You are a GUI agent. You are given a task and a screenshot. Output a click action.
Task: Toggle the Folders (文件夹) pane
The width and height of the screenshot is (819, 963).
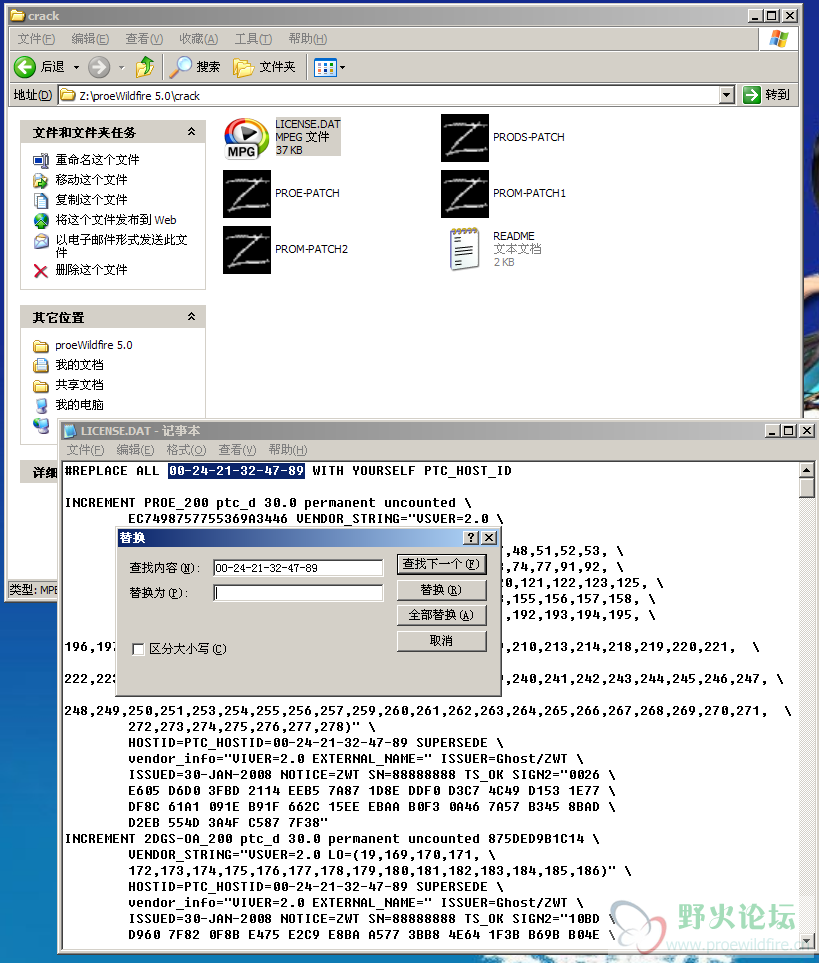click(265, 67)
